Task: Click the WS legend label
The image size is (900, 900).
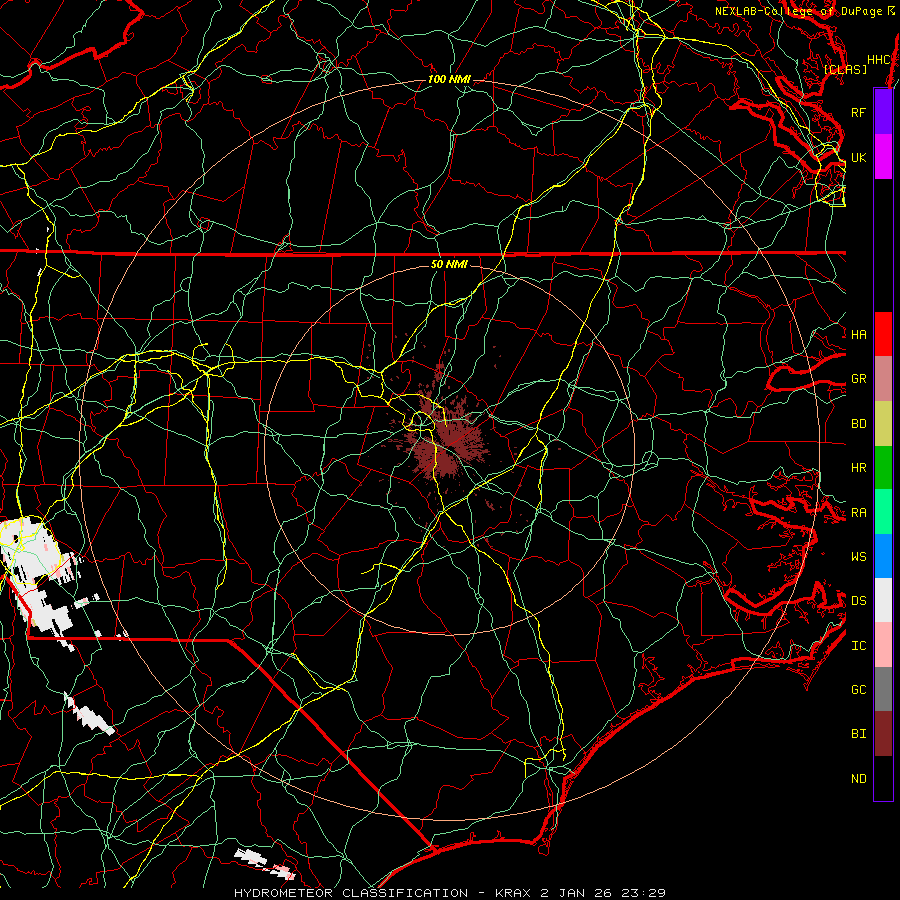Action: click(858, 556)
